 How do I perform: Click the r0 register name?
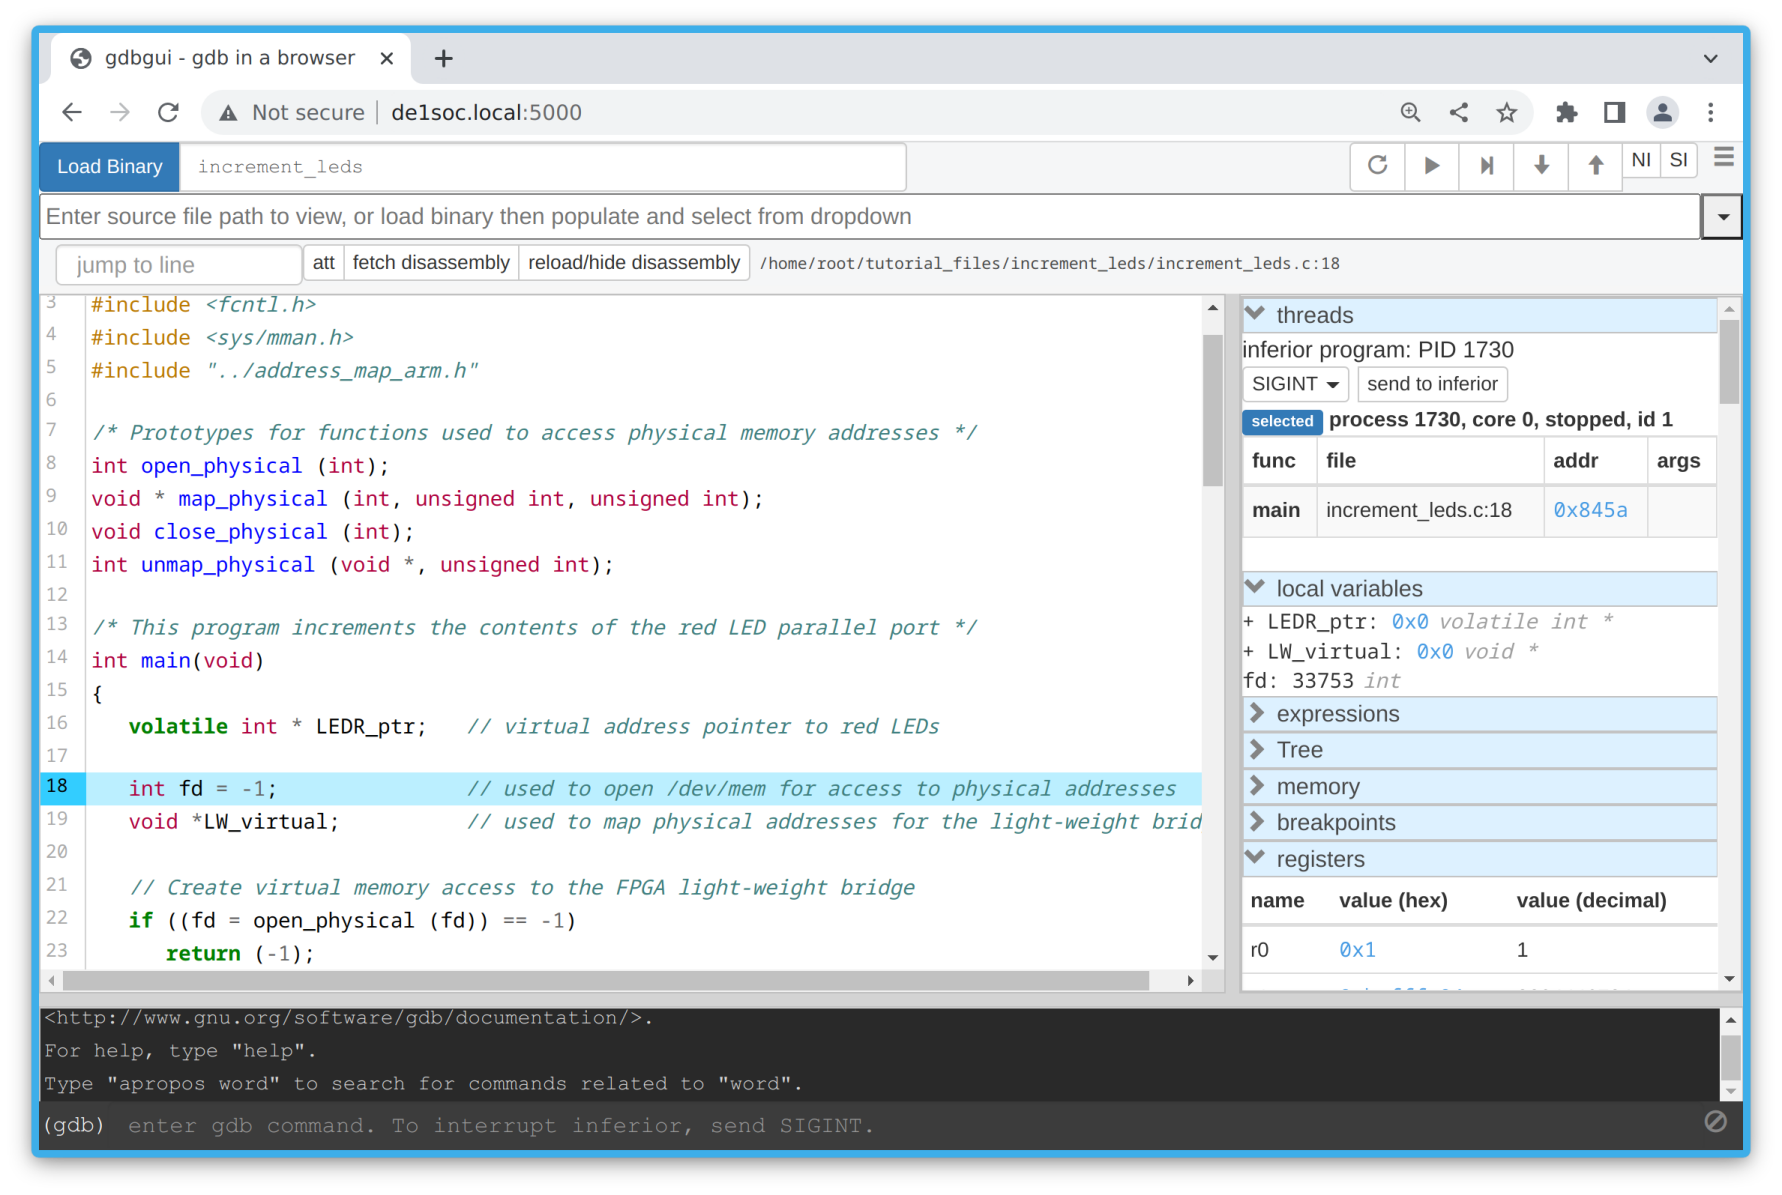[1260, 950]
